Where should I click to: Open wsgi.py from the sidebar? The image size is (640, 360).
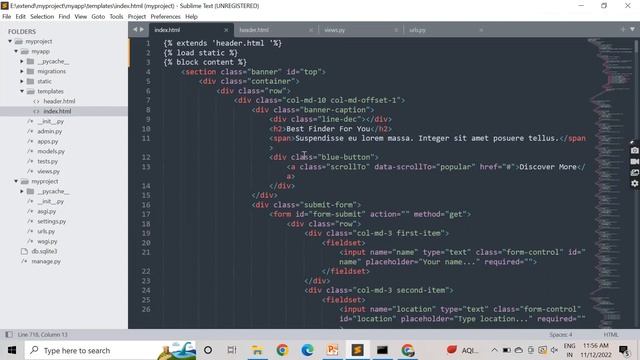pos(47,241)
